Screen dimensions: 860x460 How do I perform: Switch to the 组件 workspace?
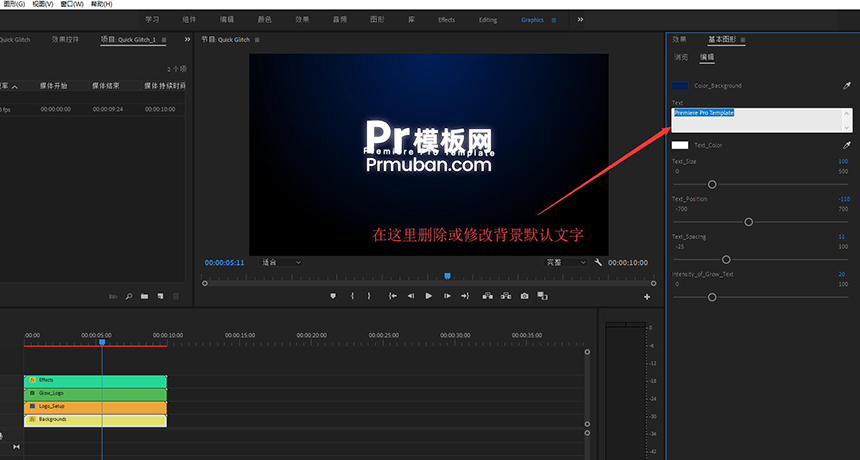(189, 20)
